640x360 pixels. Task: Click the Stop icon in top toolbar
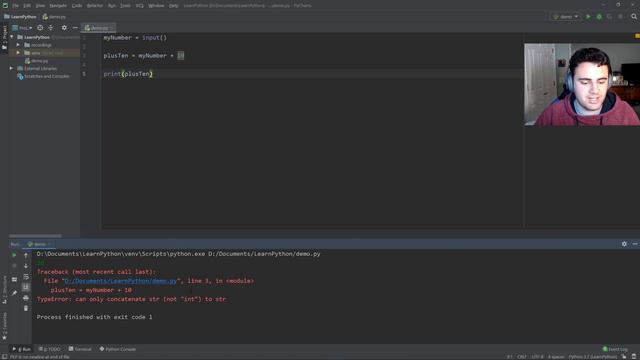(x=620, y=17)
